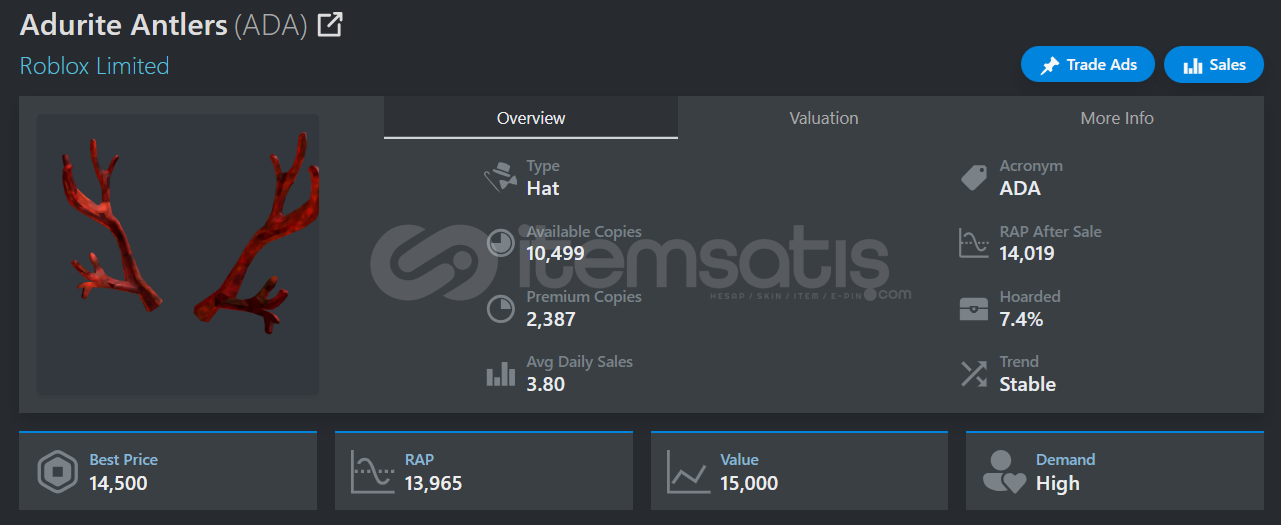The height and width of the screenshot is (525, 1281).
Task: Click the Hoarded value 7.4%
Action: pos(1022,319)
